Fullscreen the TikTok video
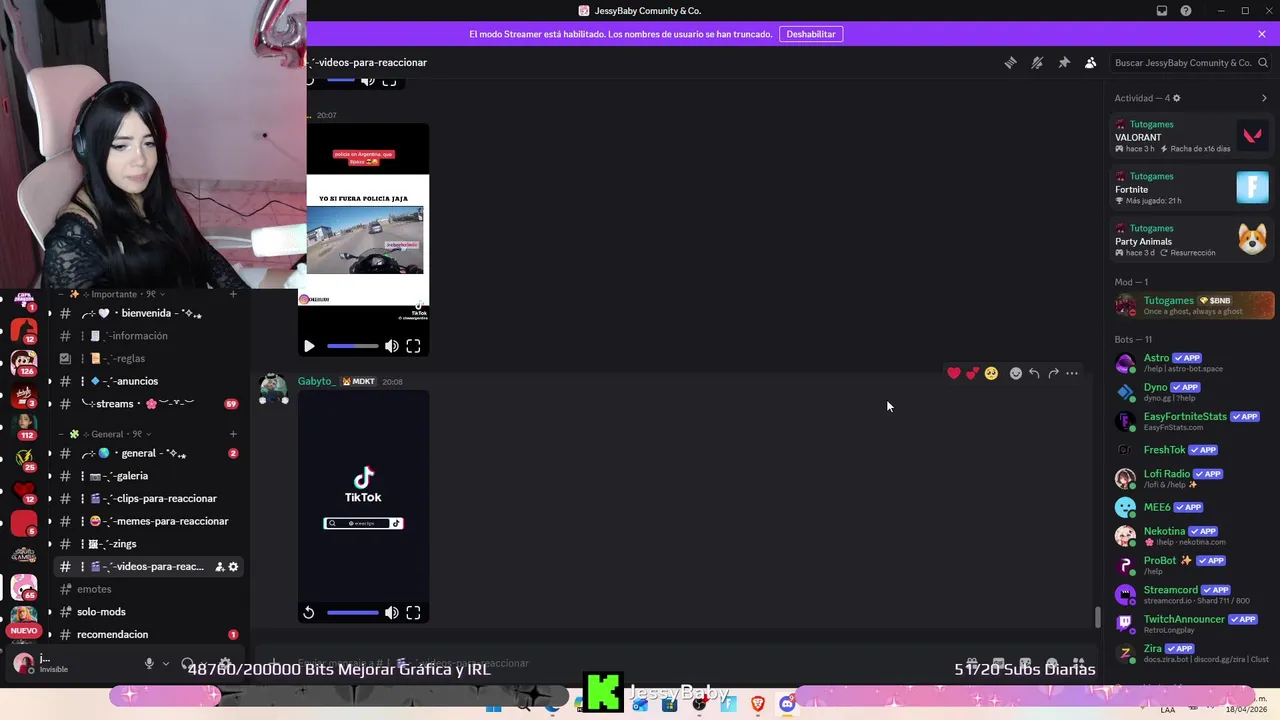Viewport: 1280px width, 720px height. tap(413, 613)
